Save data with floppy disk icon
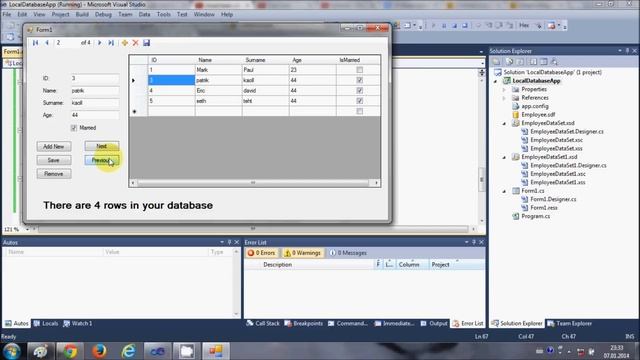The image size is (640, 360). click(x=147, y=43)
